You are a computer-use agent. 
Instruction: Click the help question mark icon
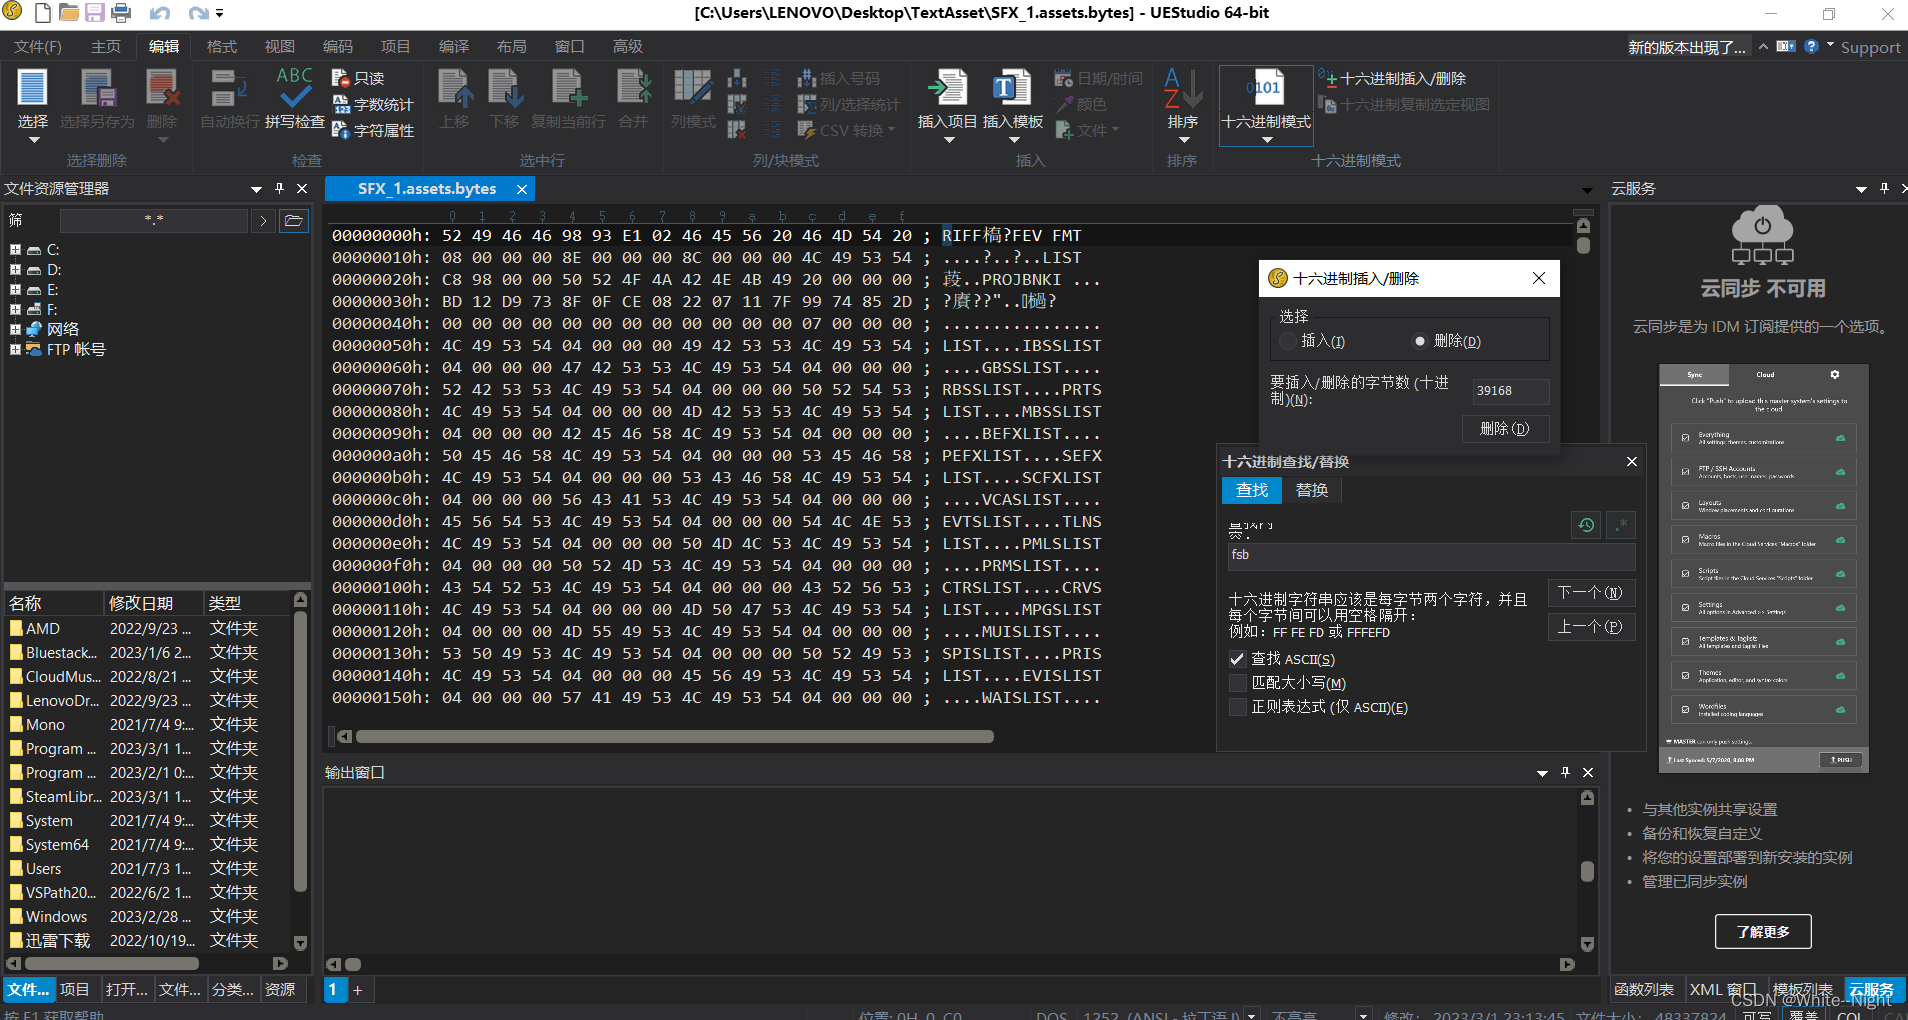pos(1811,46)
